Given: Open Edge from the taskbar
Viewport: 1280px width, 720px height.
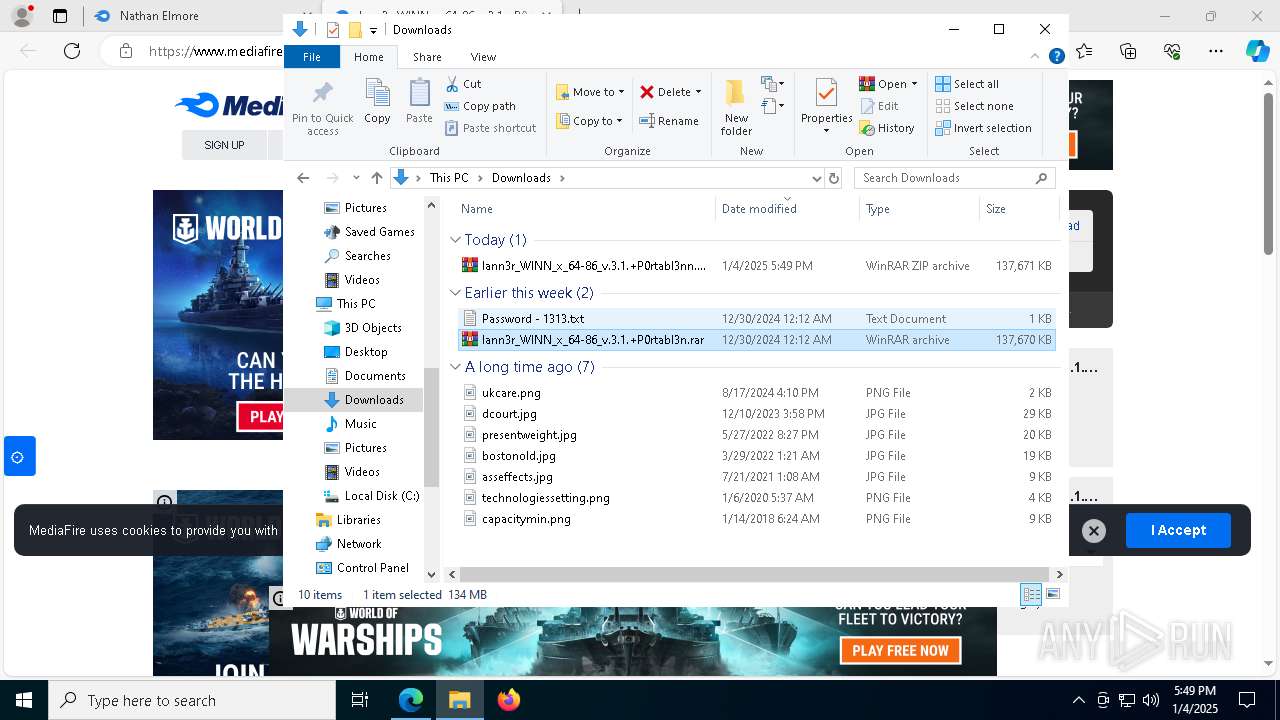Looking at the screenshot, I should coord(411,700).
